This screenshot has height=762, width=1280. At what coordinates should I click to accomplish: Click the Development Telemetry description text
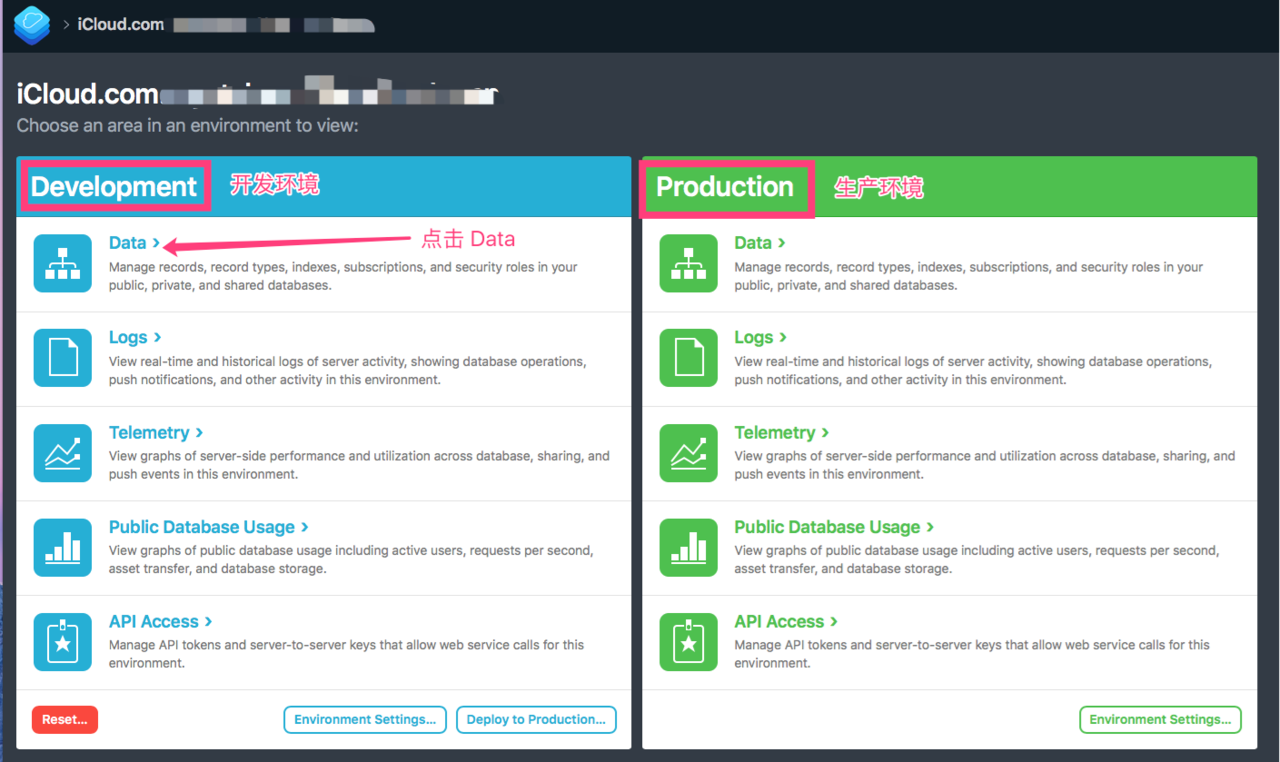359,465
